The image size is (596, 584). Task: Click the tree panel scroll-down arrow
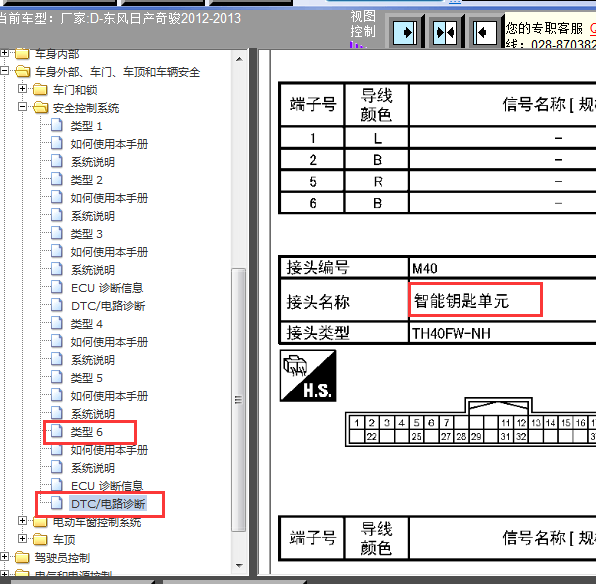click(x=239, y=565)
